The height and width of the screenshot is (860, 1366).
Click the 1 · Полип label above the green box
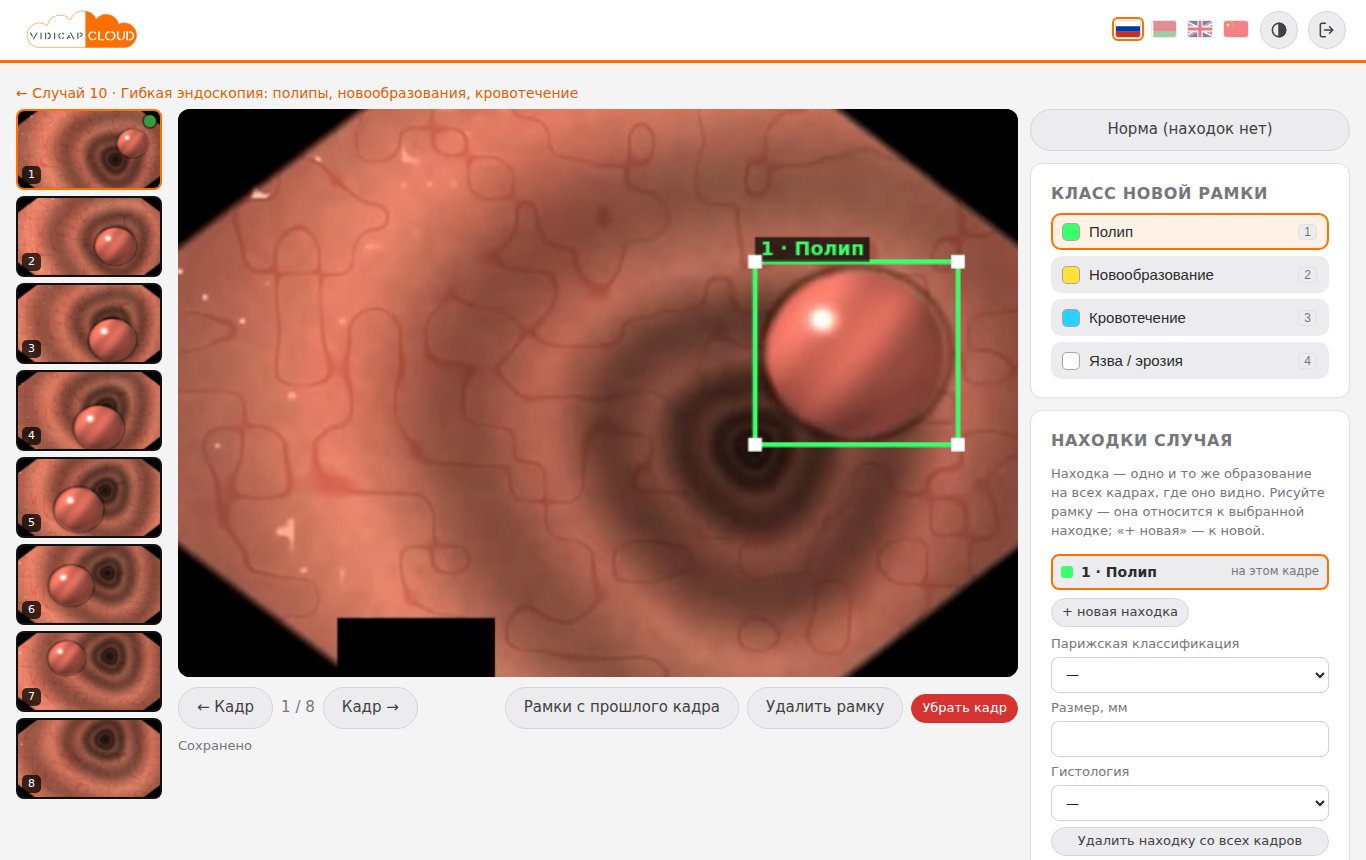812,249
